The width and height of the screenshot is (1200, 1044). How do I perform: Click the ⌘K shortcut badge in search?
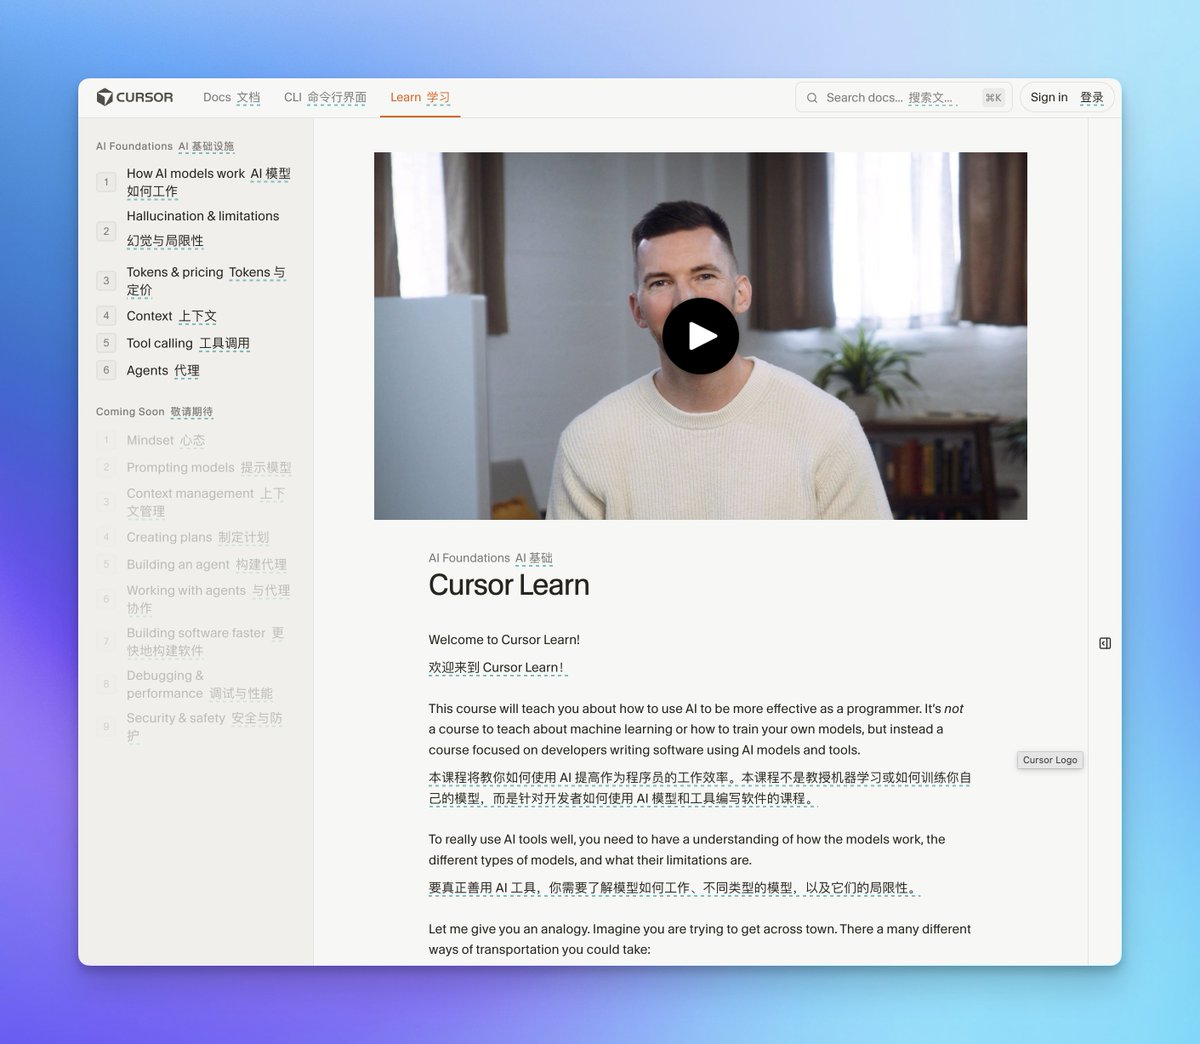tap(992, 97)
